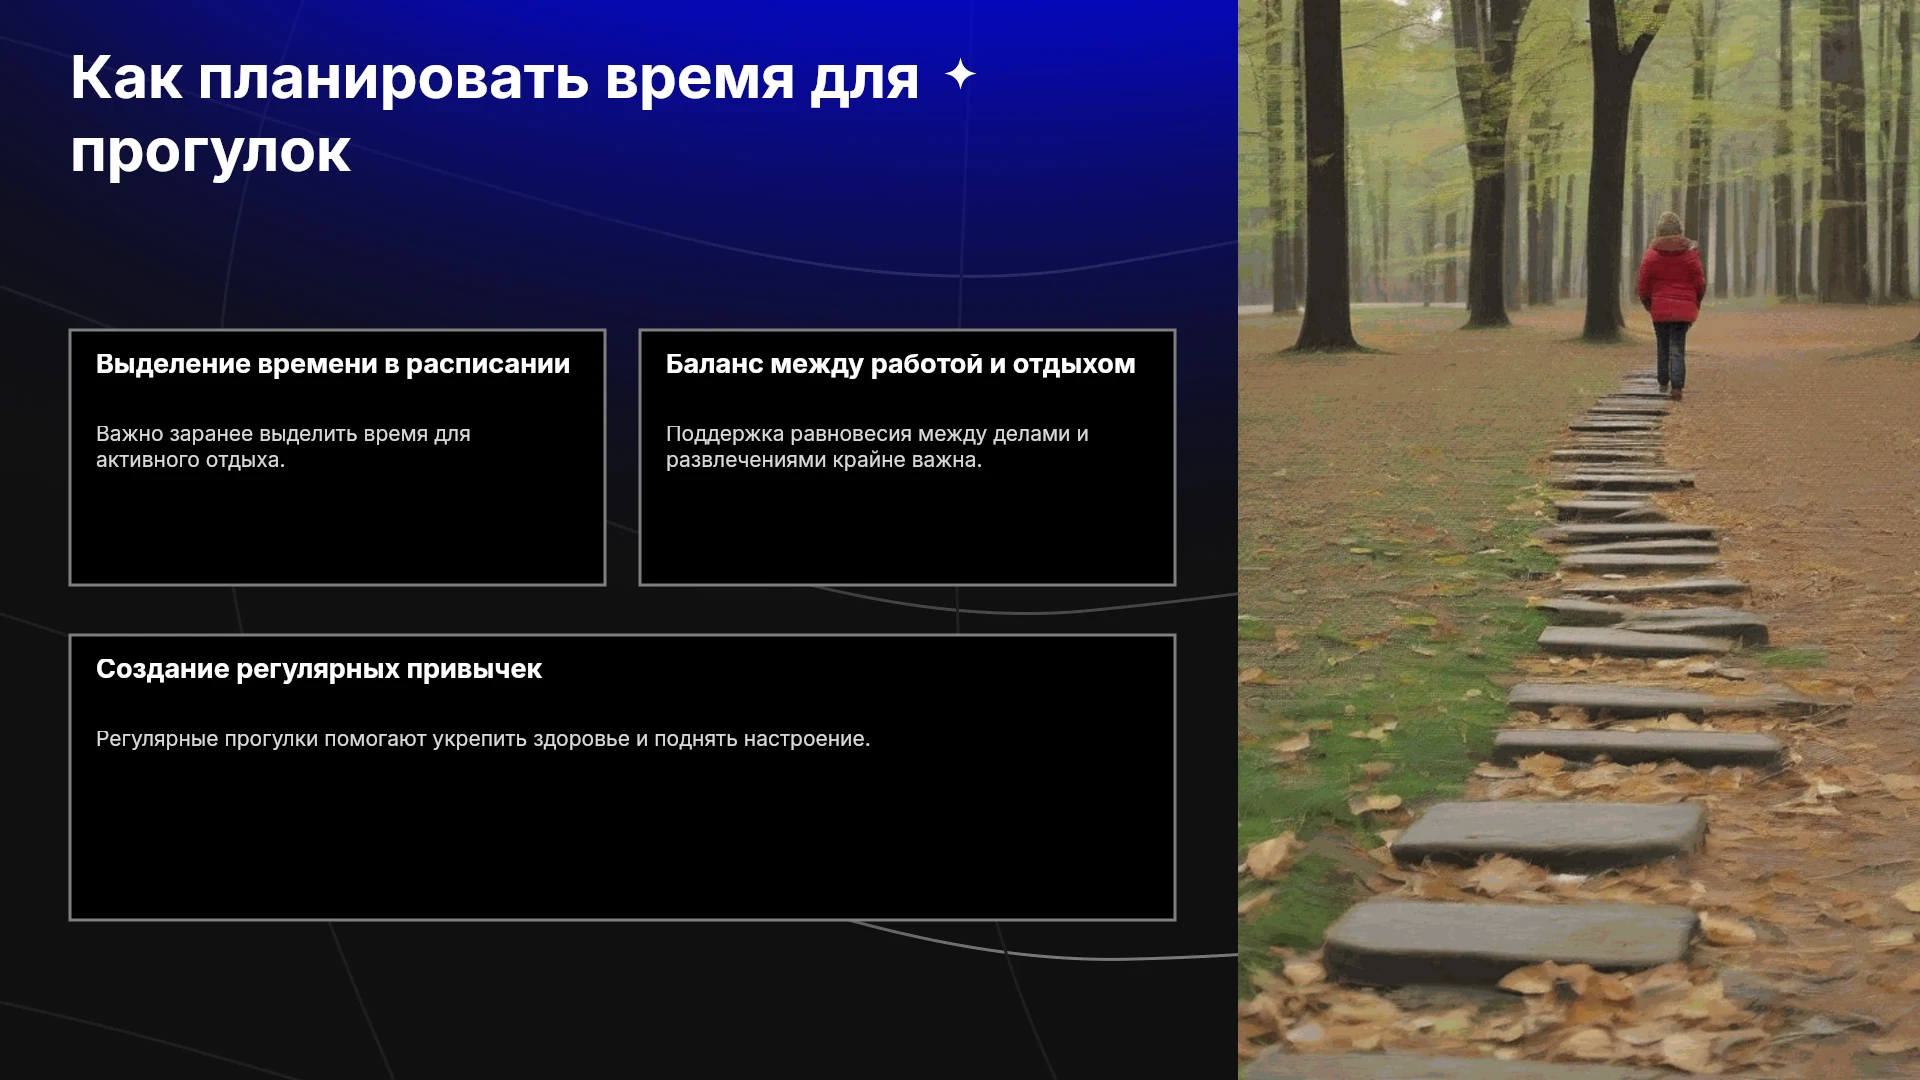Screen dimensions: 1920x1080
Task: Click the empty lower area of the 'Выделение времени' card
Action: (x=337, y=530)
